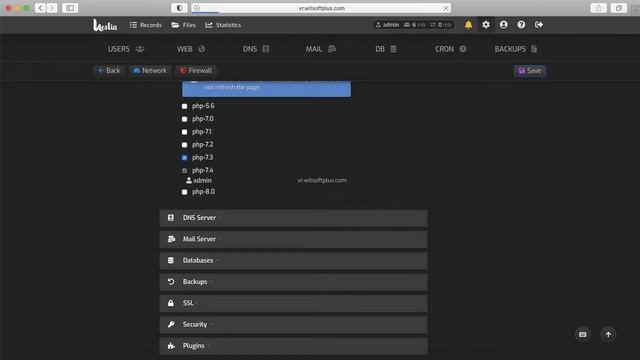
Task: Click Safari forward navigation arrow
Action: (52, 8)
